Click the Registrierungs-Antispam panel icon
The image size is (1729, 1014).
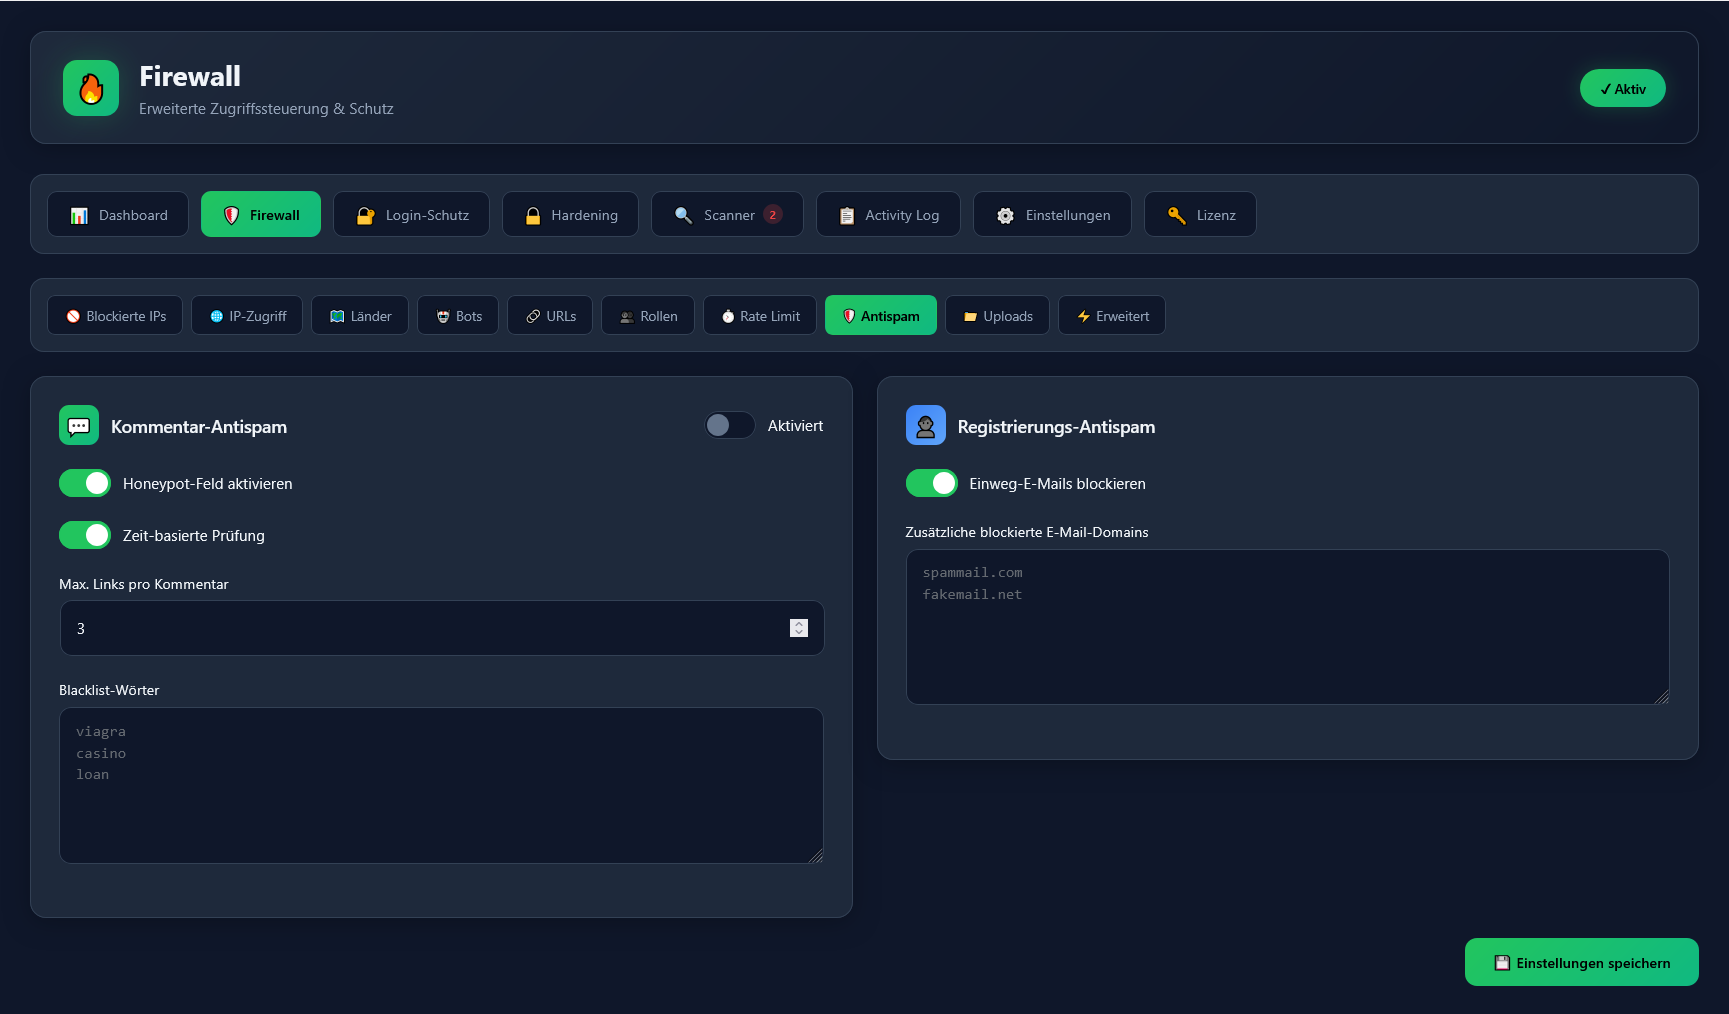tap(925, 424)
